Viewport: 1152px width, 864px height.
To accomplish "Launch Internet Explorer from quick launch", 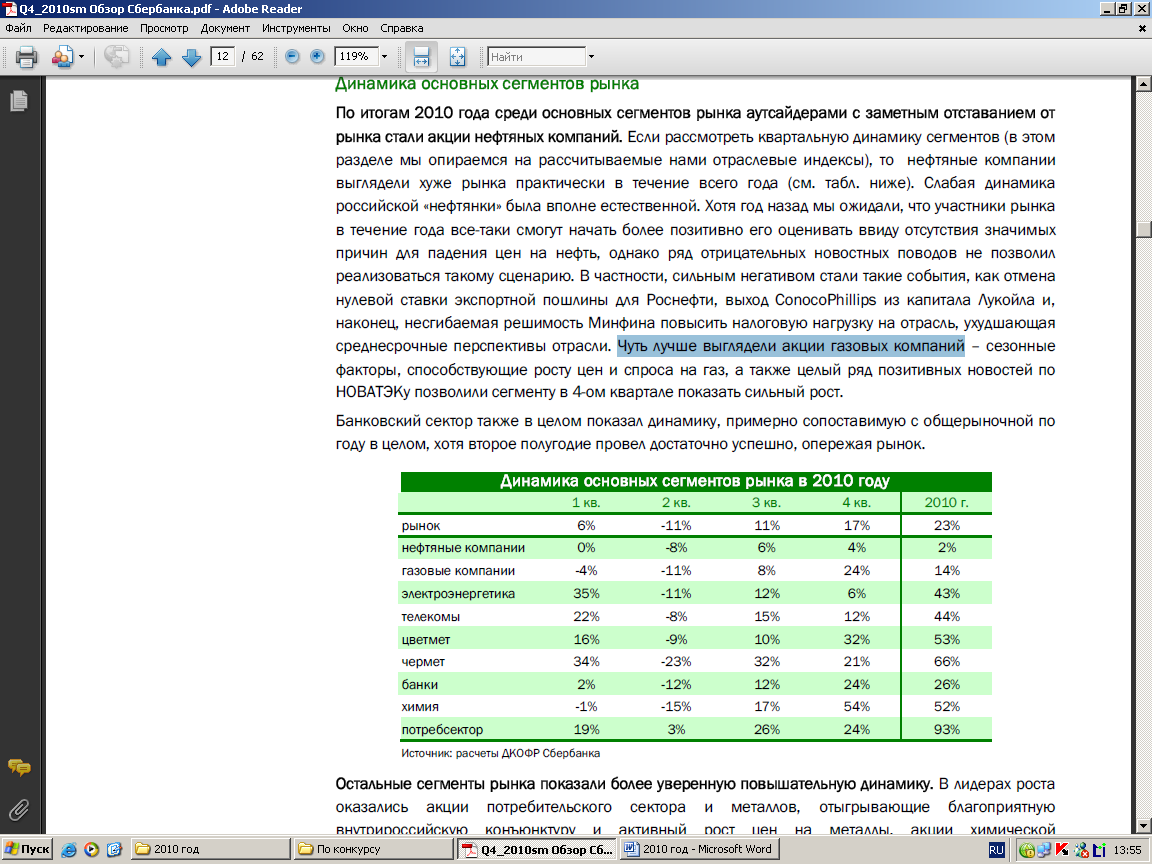I will (69, 850).
